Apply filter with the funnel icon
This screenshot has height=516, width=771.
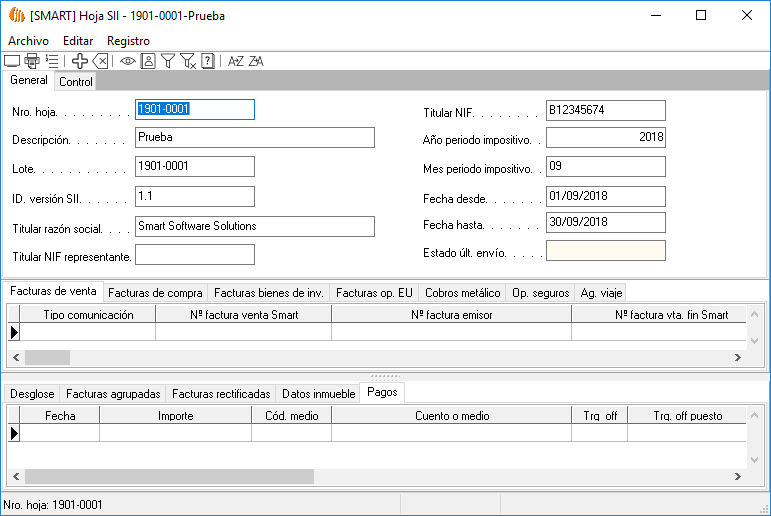click(168, 61)
